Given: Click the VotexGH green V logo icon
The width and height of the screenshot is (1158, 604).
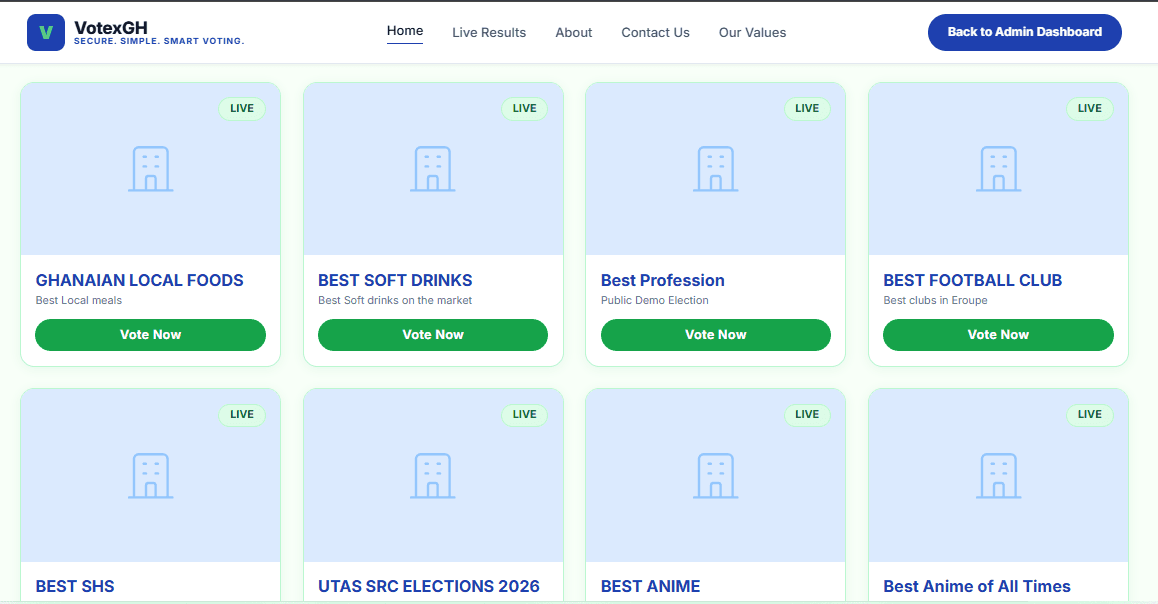Looking at the screenshot, I should [46, 32].
